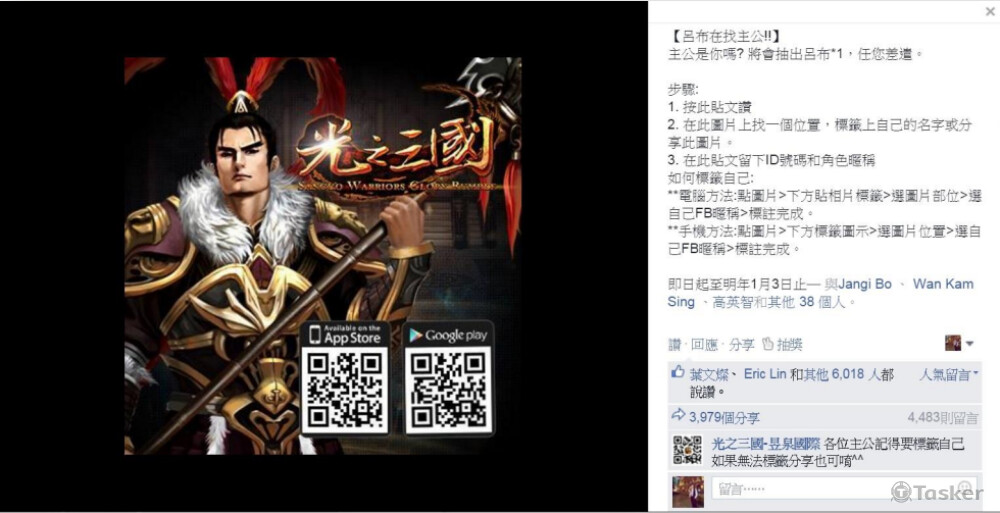Expand the 人氣留言 sort dropdown

(x=948, y=375)
